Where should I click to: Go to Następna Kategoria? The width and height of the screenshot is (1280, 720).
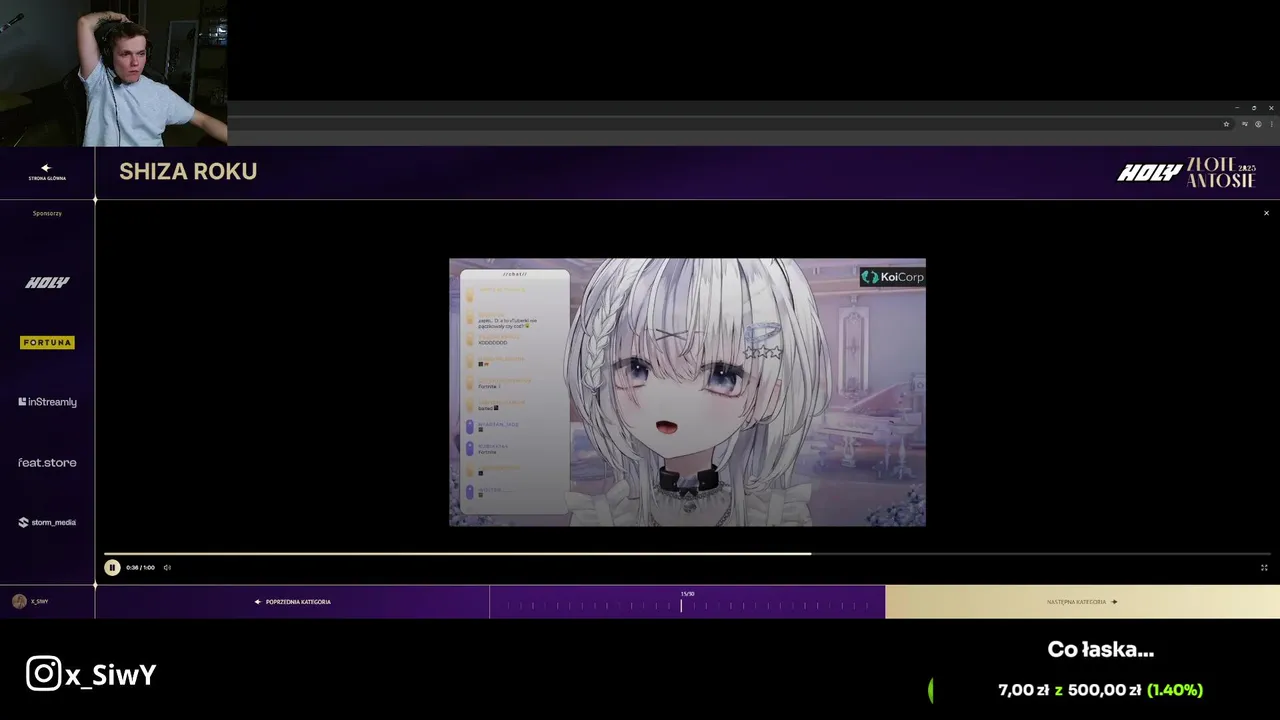pyautogui.click(x=1082, y=602)
